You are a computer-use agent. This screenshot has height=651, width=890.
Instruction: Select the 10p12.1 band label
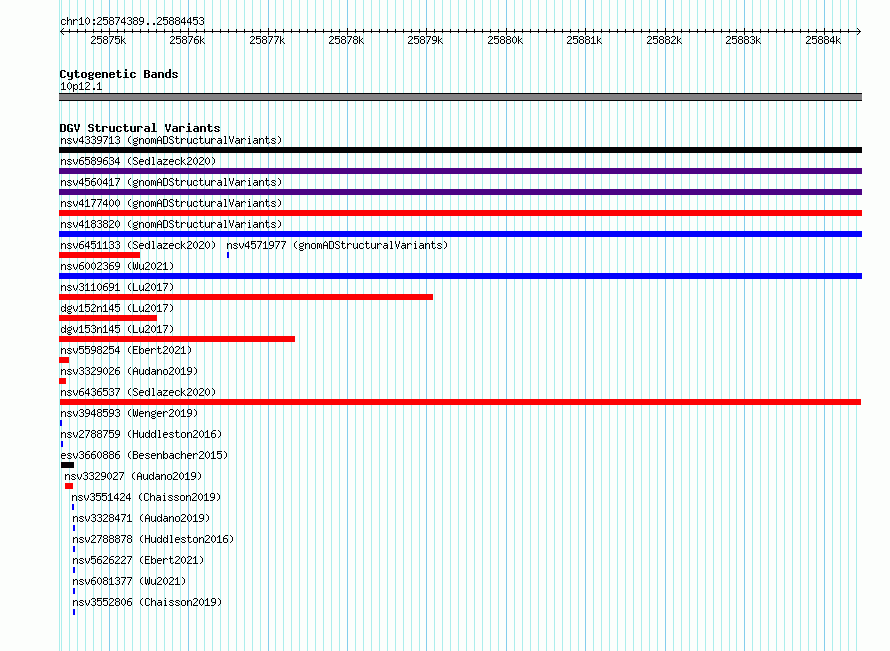tap(81, 86)
